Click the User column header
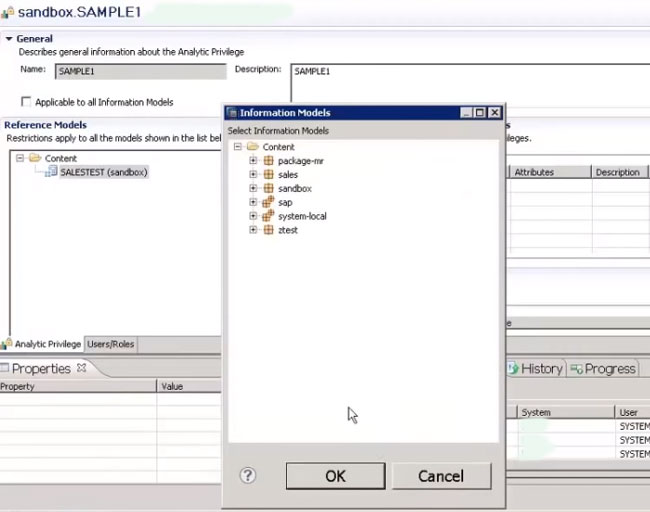The height and width of the screenshot is (512, 650). tap(632, 413)
